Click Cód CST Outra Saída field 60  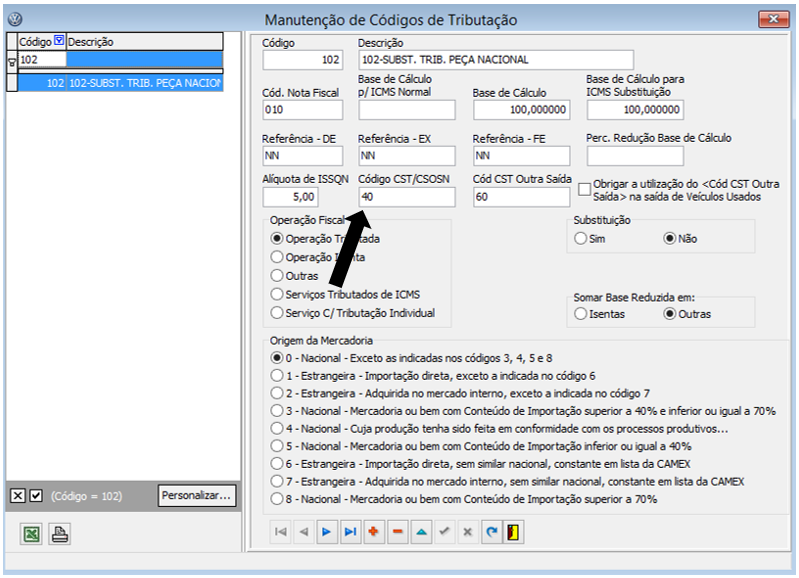521,197
